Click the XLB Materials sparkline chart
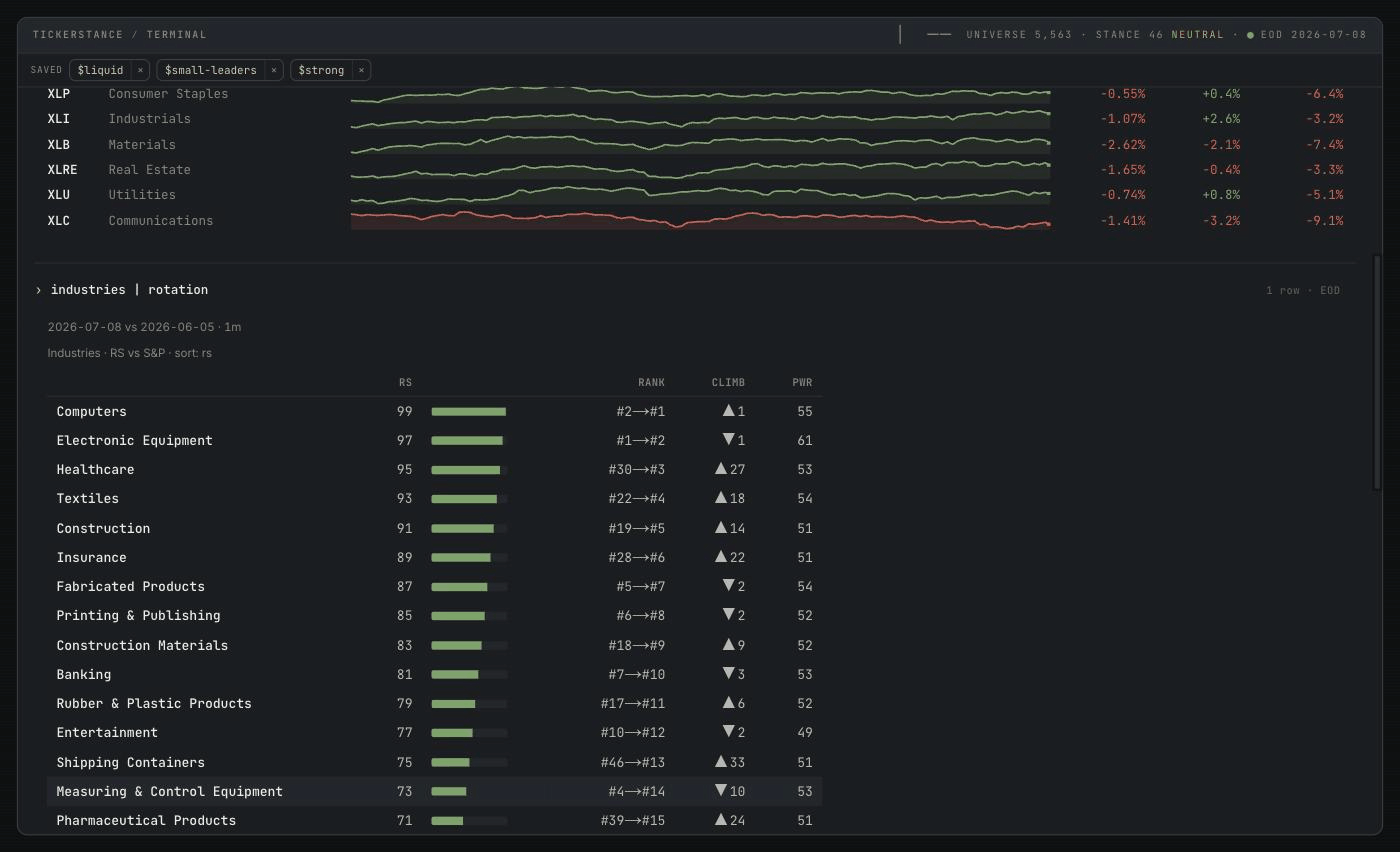1400x852 pixels. click(x=700, y=144)
